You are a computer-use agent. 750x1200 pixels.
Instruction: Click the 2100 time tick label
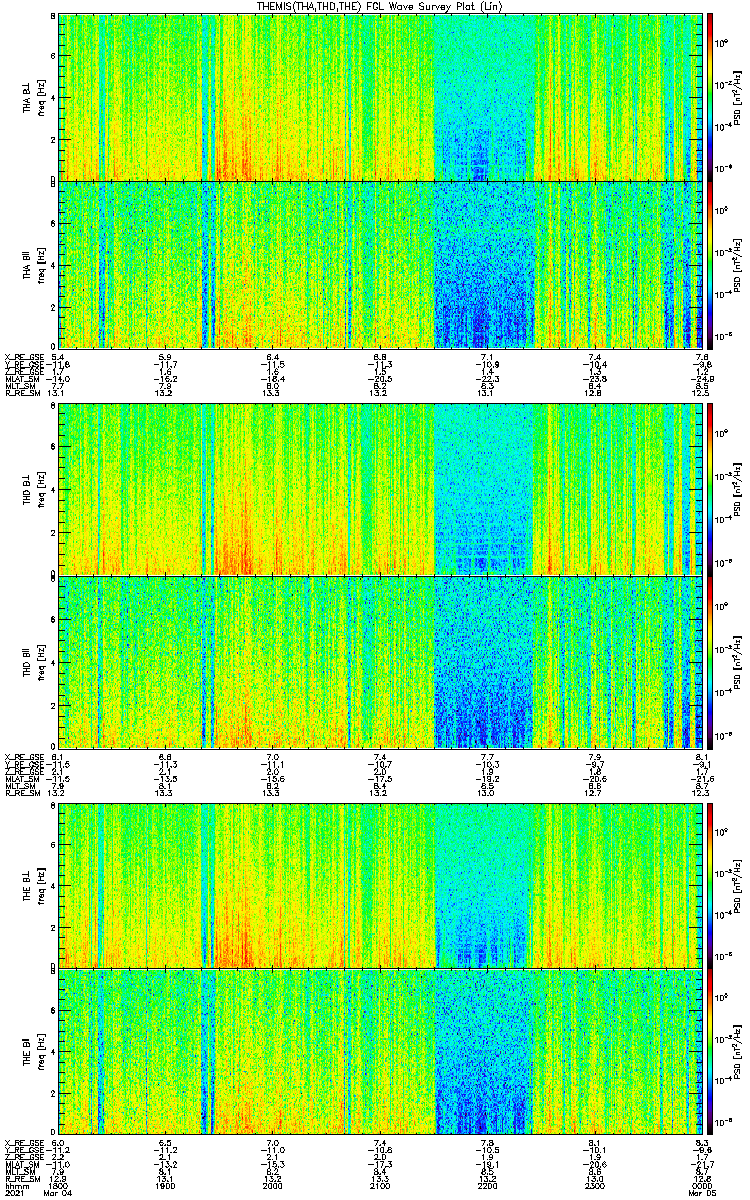380,1187
